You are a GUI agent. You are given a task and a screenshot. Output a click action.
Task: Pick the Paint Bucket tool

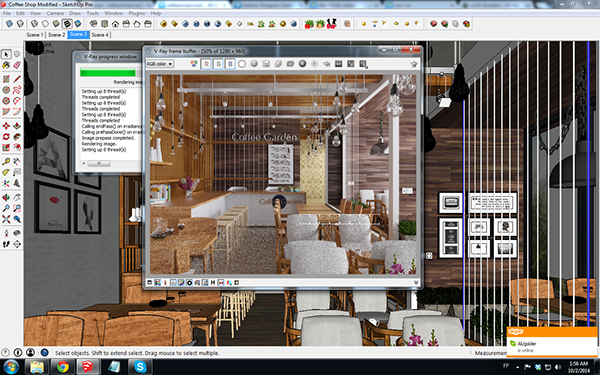pos(6,65)
